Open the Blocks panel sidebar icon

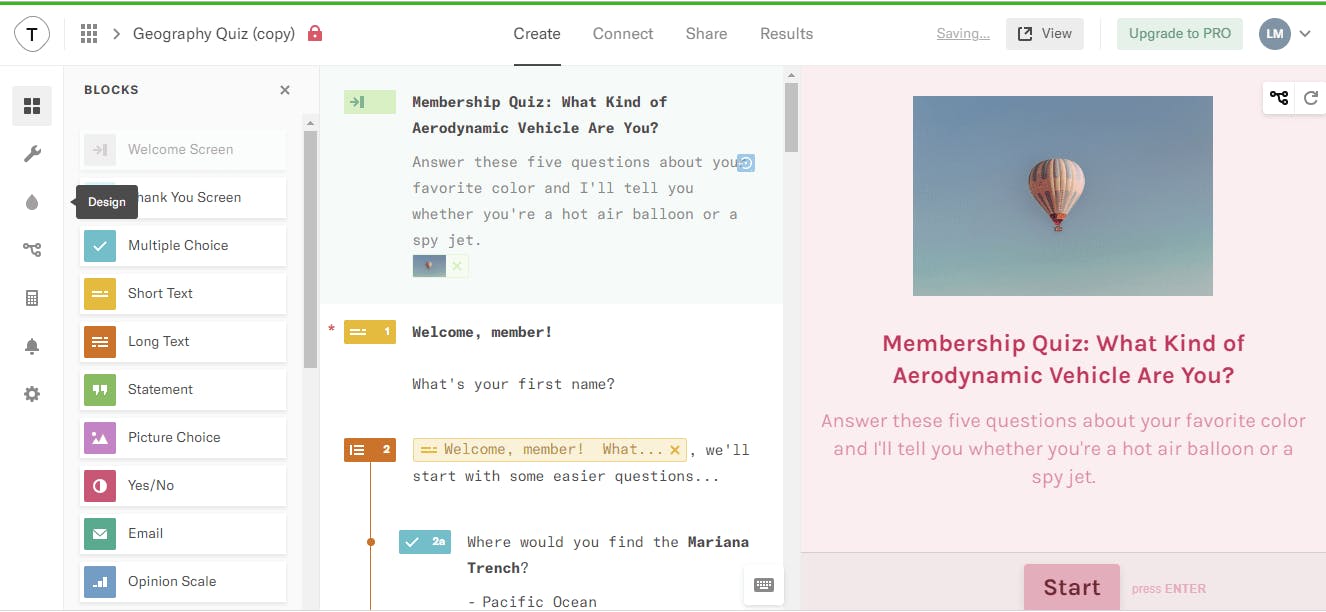[x=32, y=106]
